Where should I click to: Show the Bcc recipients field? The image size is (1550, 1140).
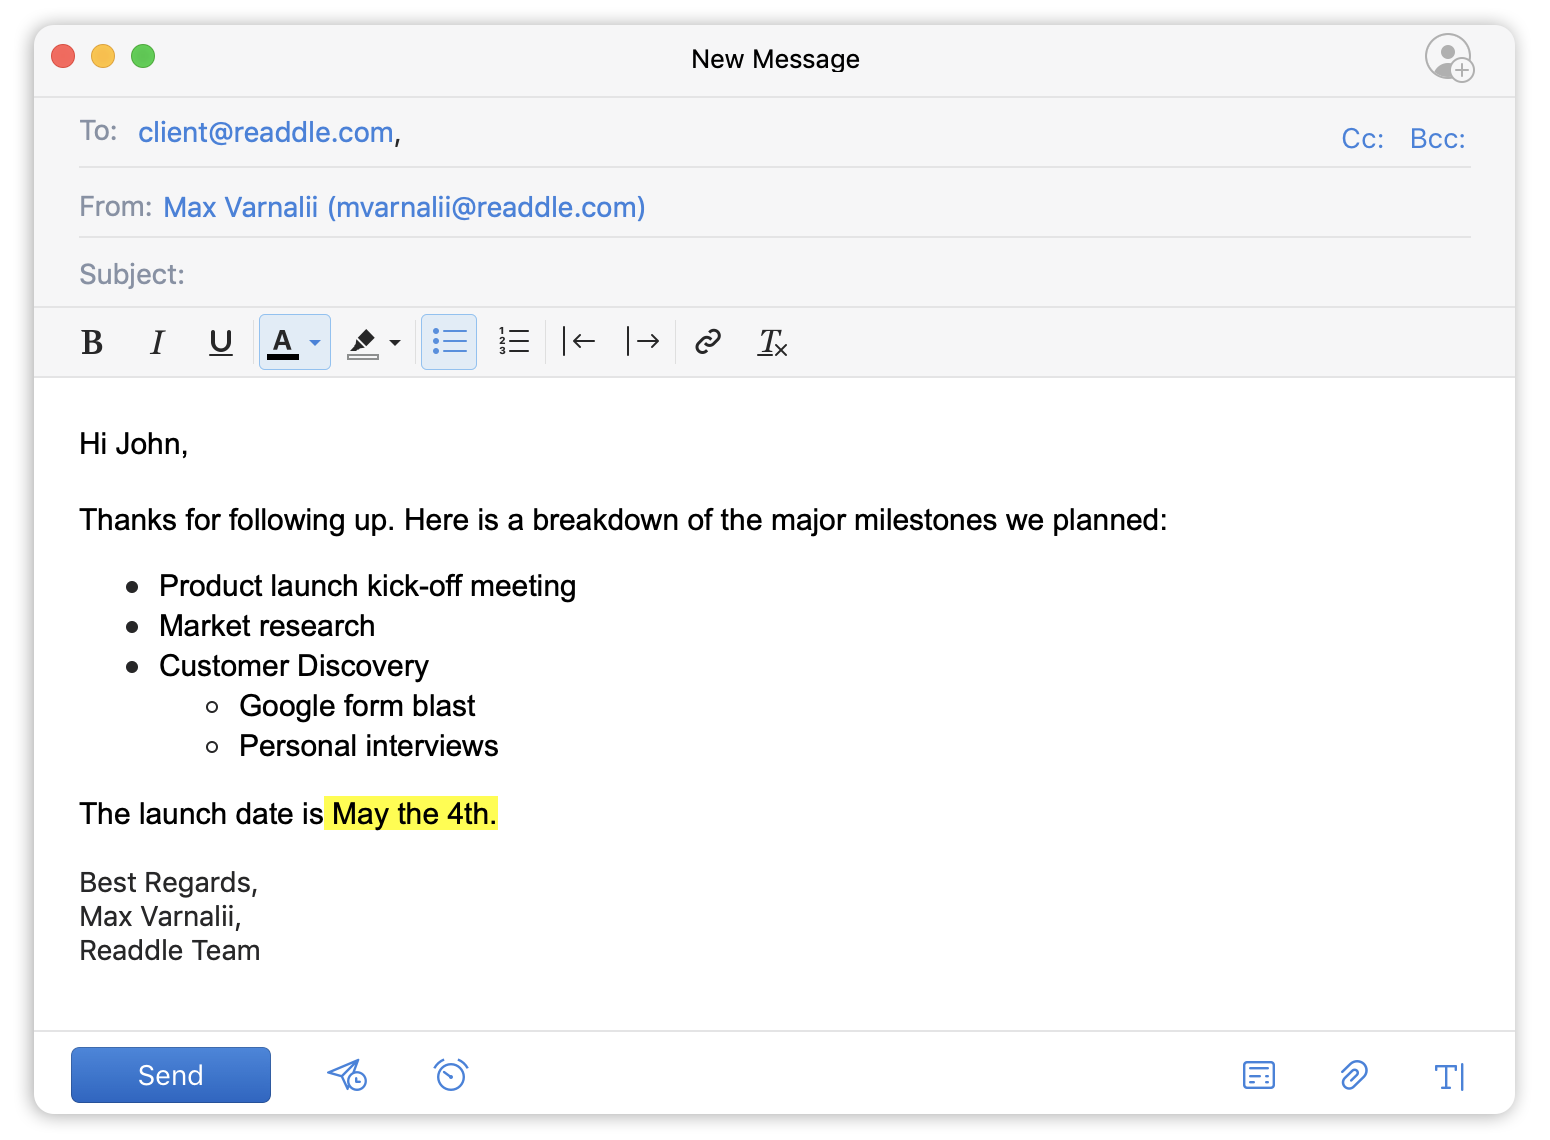point(1437,138)
